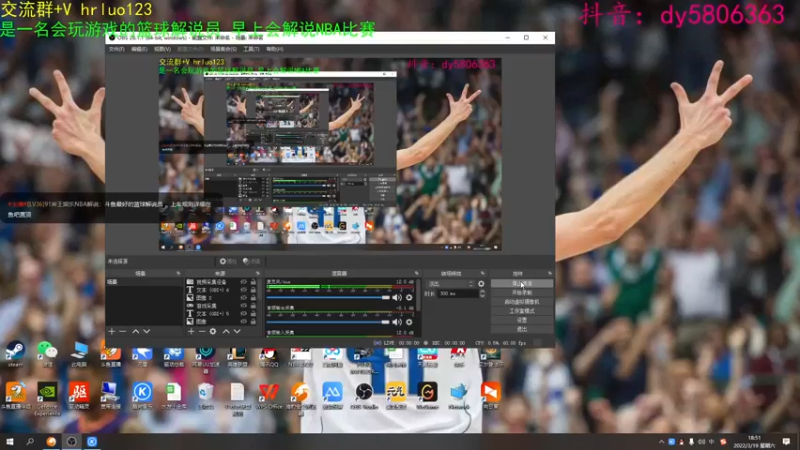The image size is (800, 450).
Task: Open source properties gear below sources list
Action: coord(213,332)
